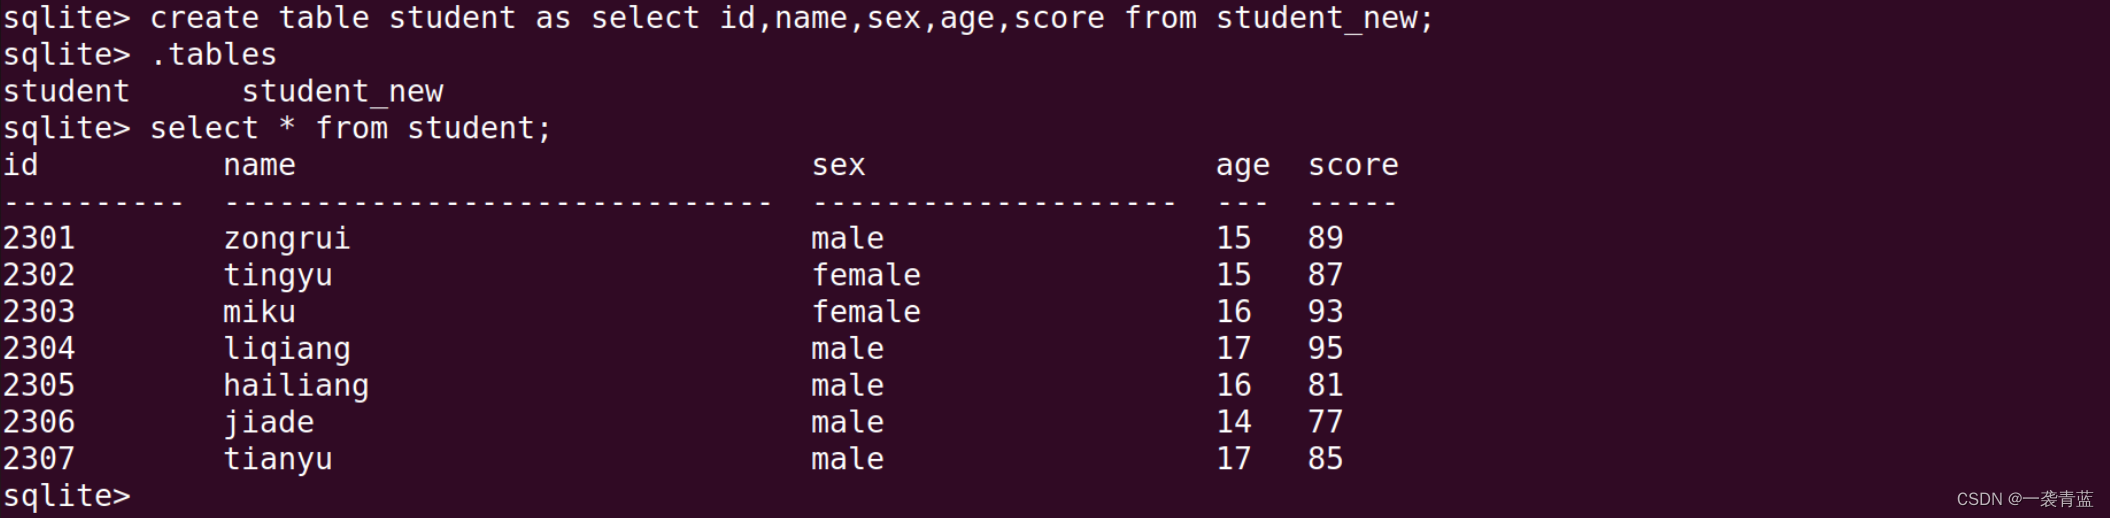This screenshot has height=518, width=2110.
Task: Click the name header of the table
Action: click(x=259, y=165)
